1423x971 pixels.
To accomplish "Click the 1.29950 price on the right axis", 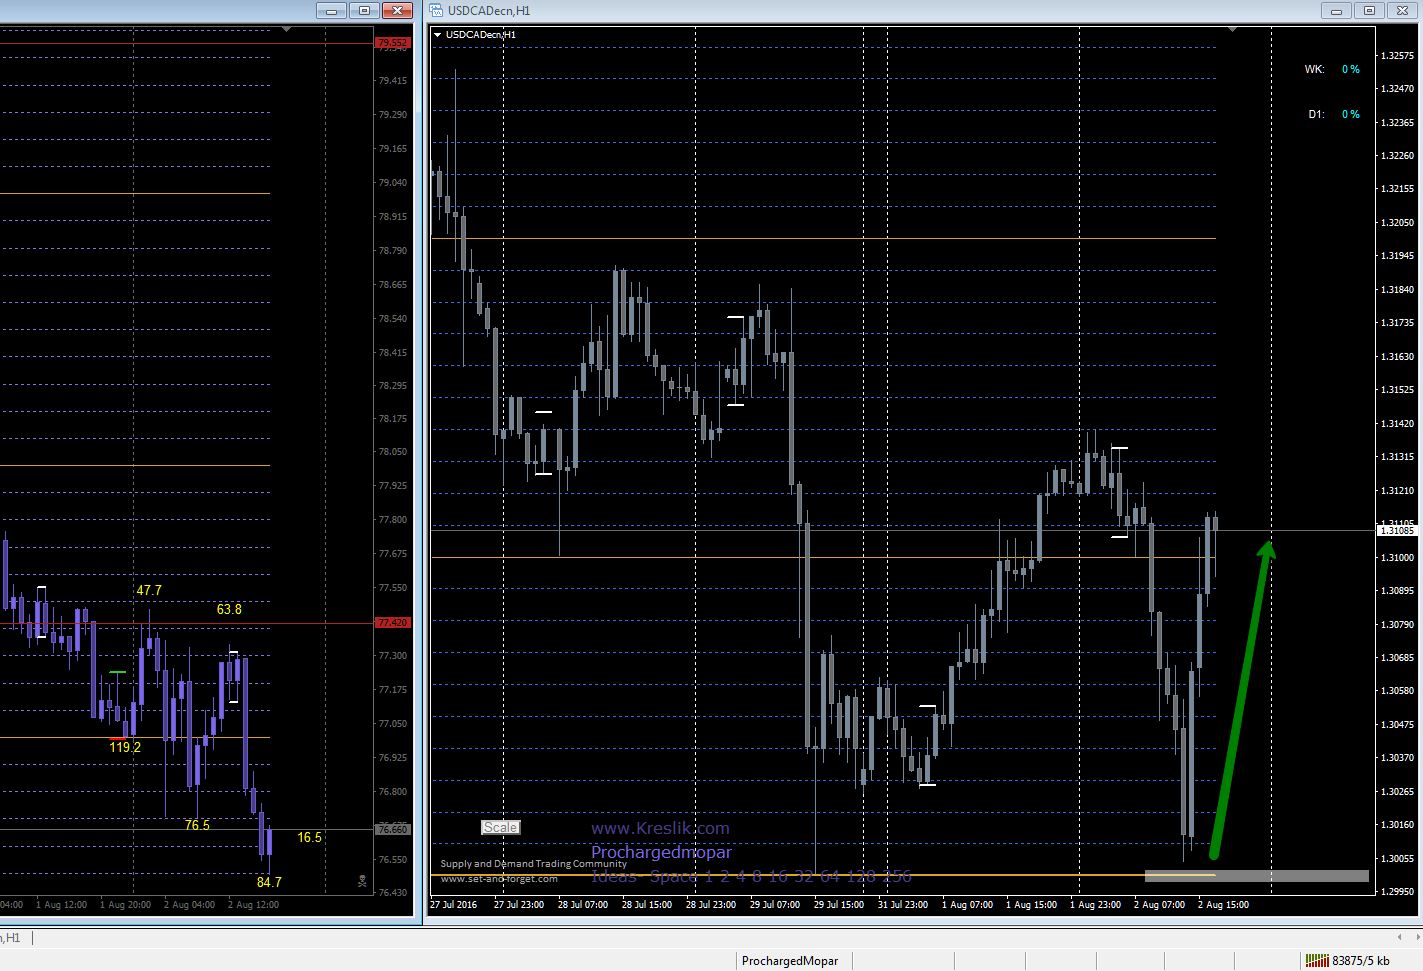I will (1397, 891).
